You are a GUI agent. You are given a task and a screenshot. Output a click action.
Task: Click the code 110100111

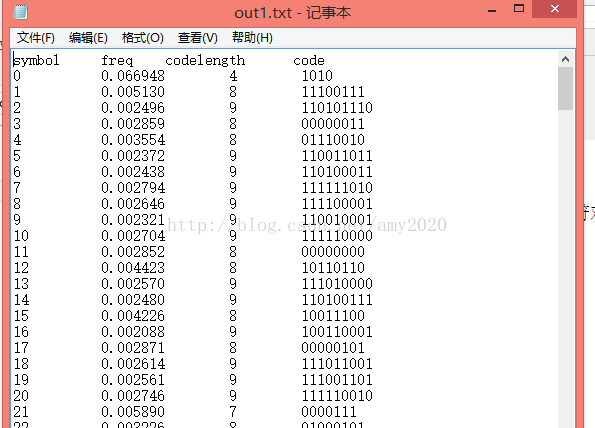(337, 300)
